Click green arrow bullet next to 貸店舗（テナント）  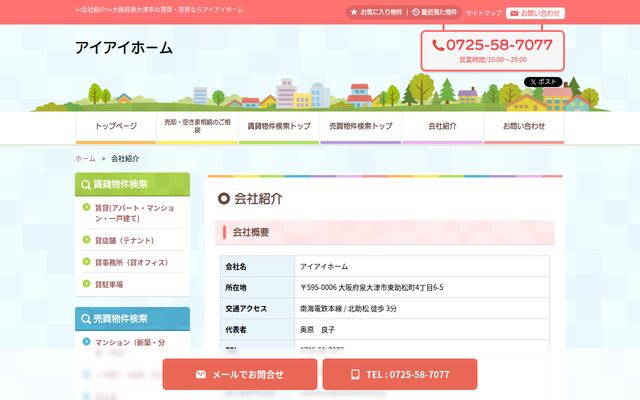[x=86, y=240]
